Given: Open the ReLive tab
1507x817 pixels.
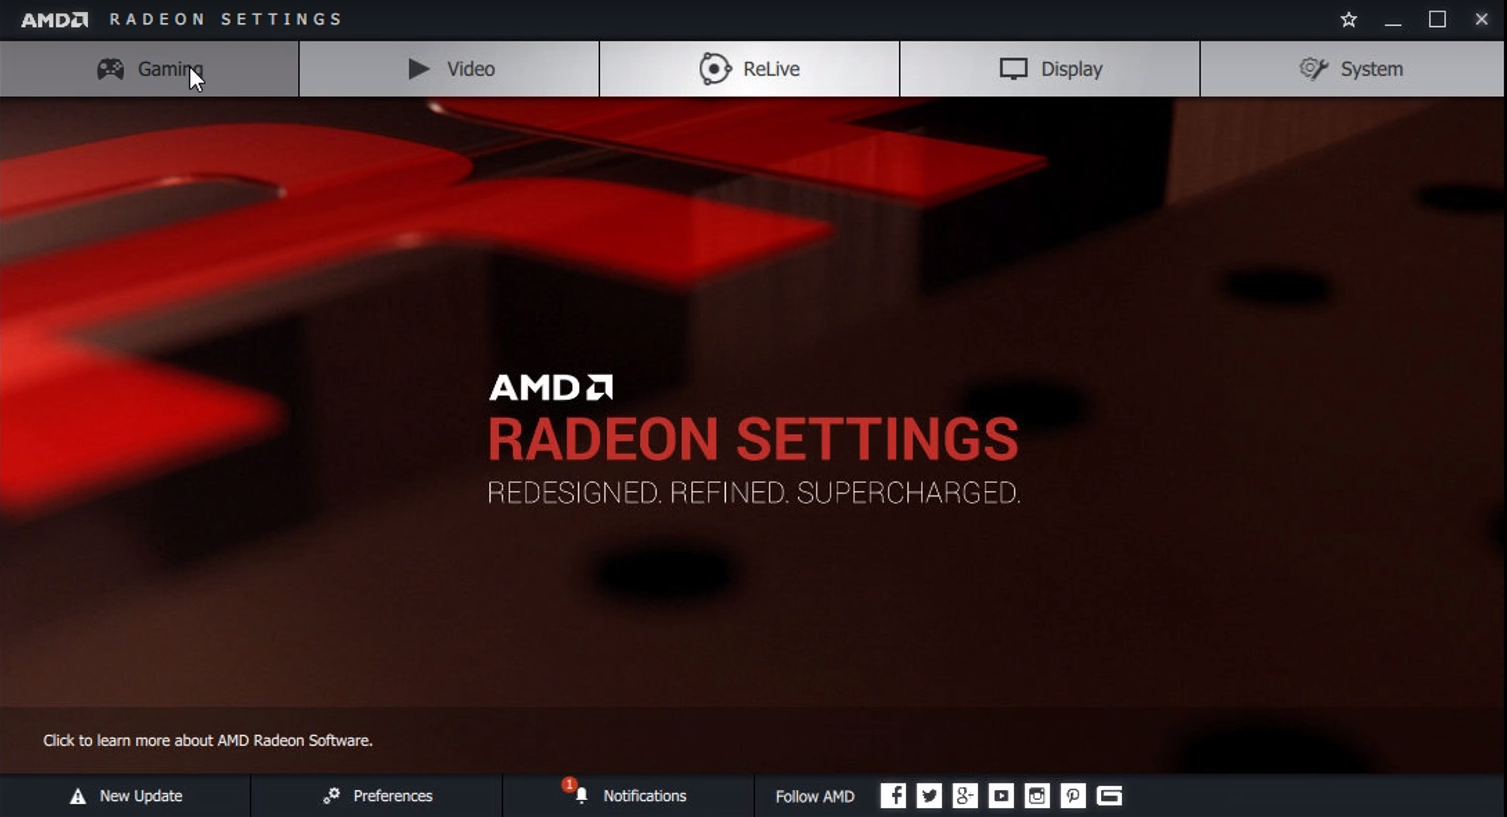Looking at the screenshot, I should coord(750,69).
